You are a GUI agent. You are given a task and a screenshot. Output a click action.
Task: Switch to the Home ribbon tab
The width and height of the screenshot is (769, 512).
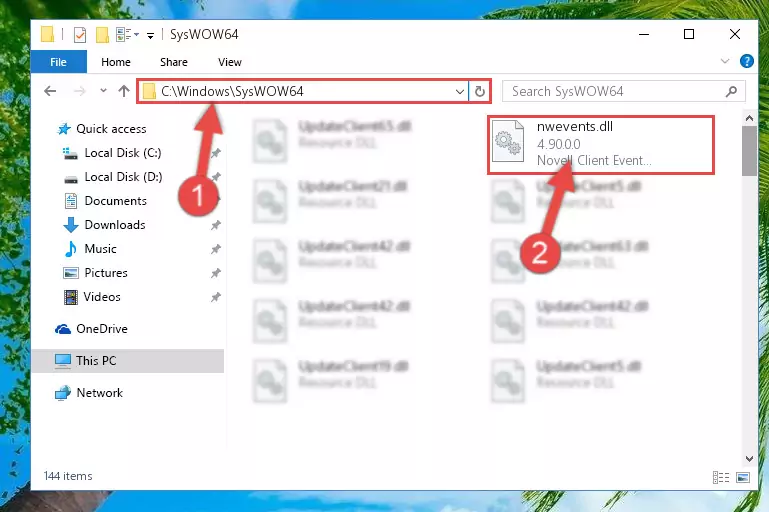116,62
